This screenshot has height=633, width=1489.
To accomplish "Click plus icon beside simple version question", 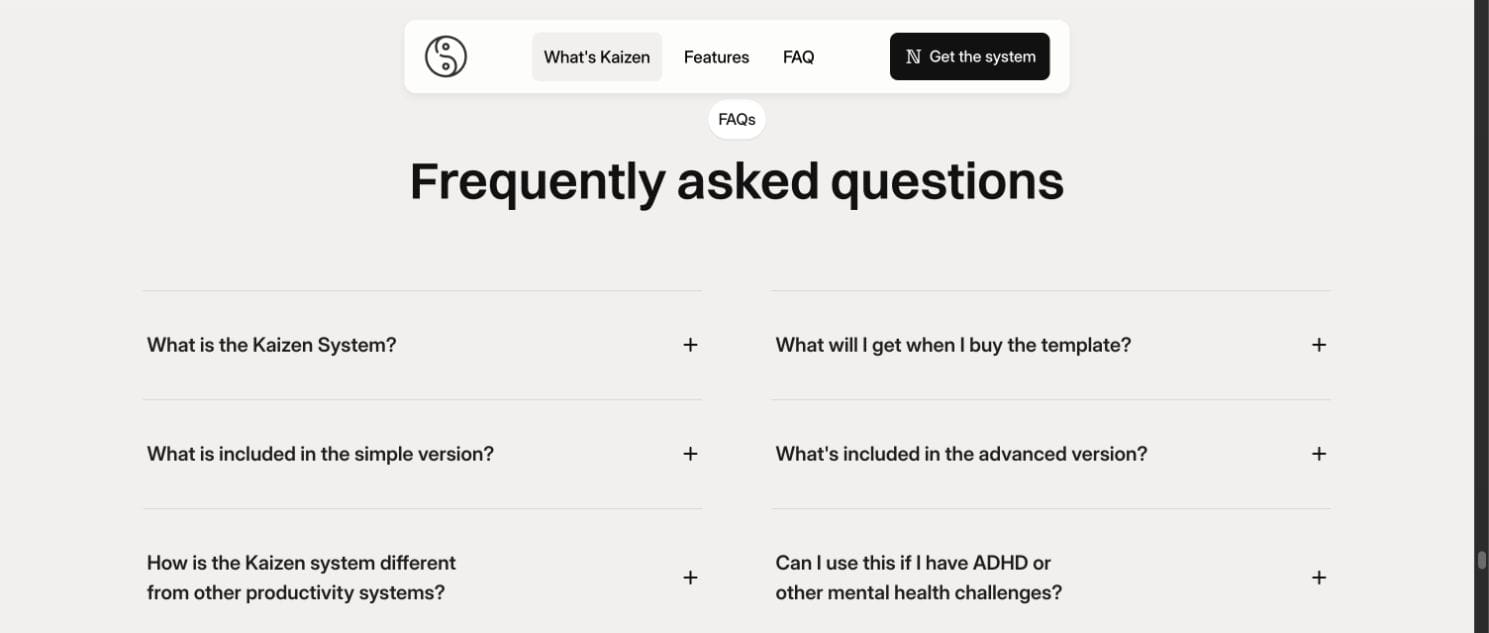I will (x=690, y=454).
